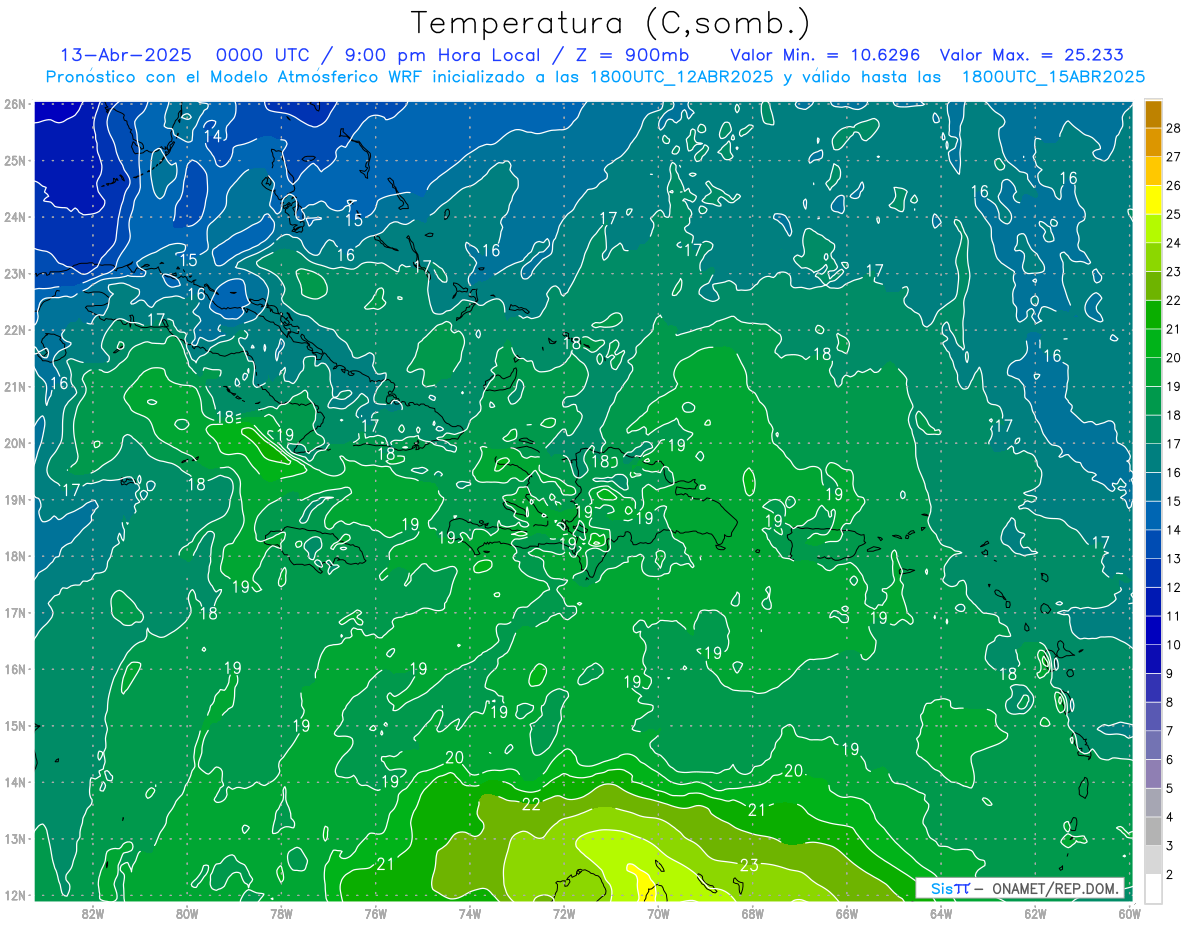
Task: Click legend scale value '25'
Action: [1173, 214]
